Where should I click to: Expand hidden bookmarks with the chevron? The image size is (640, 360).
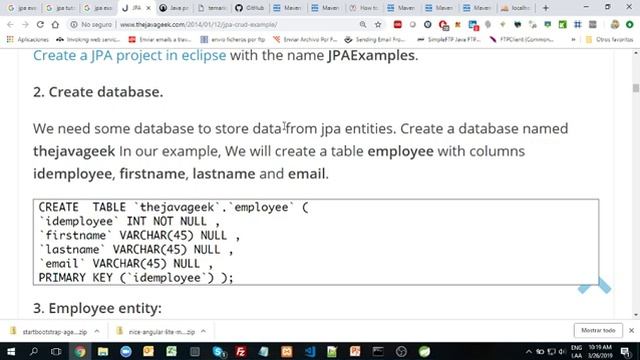click(573, 40)
